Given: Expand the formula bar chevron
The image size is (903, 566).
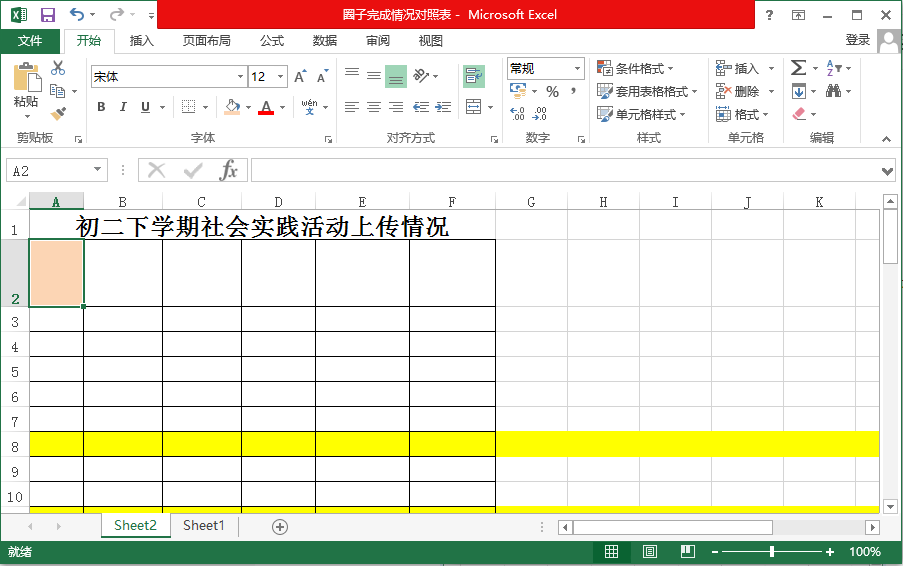Looking at the screenshot, I should (887, 171).
